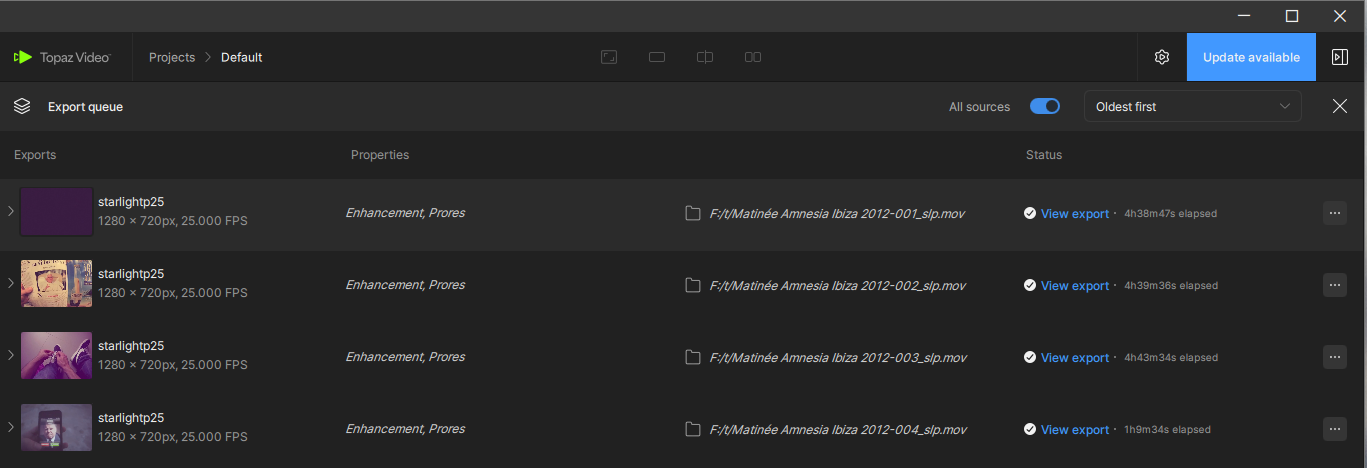Select the Default breadcrumb item
The width and height of the screenshot is (1367, 468).
242,57
